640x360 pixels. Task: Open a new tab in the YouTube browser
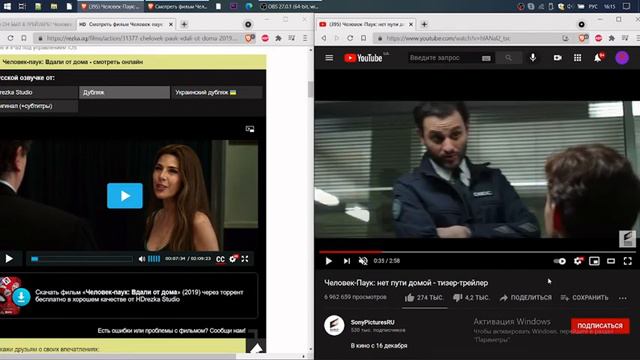point(424,24)
